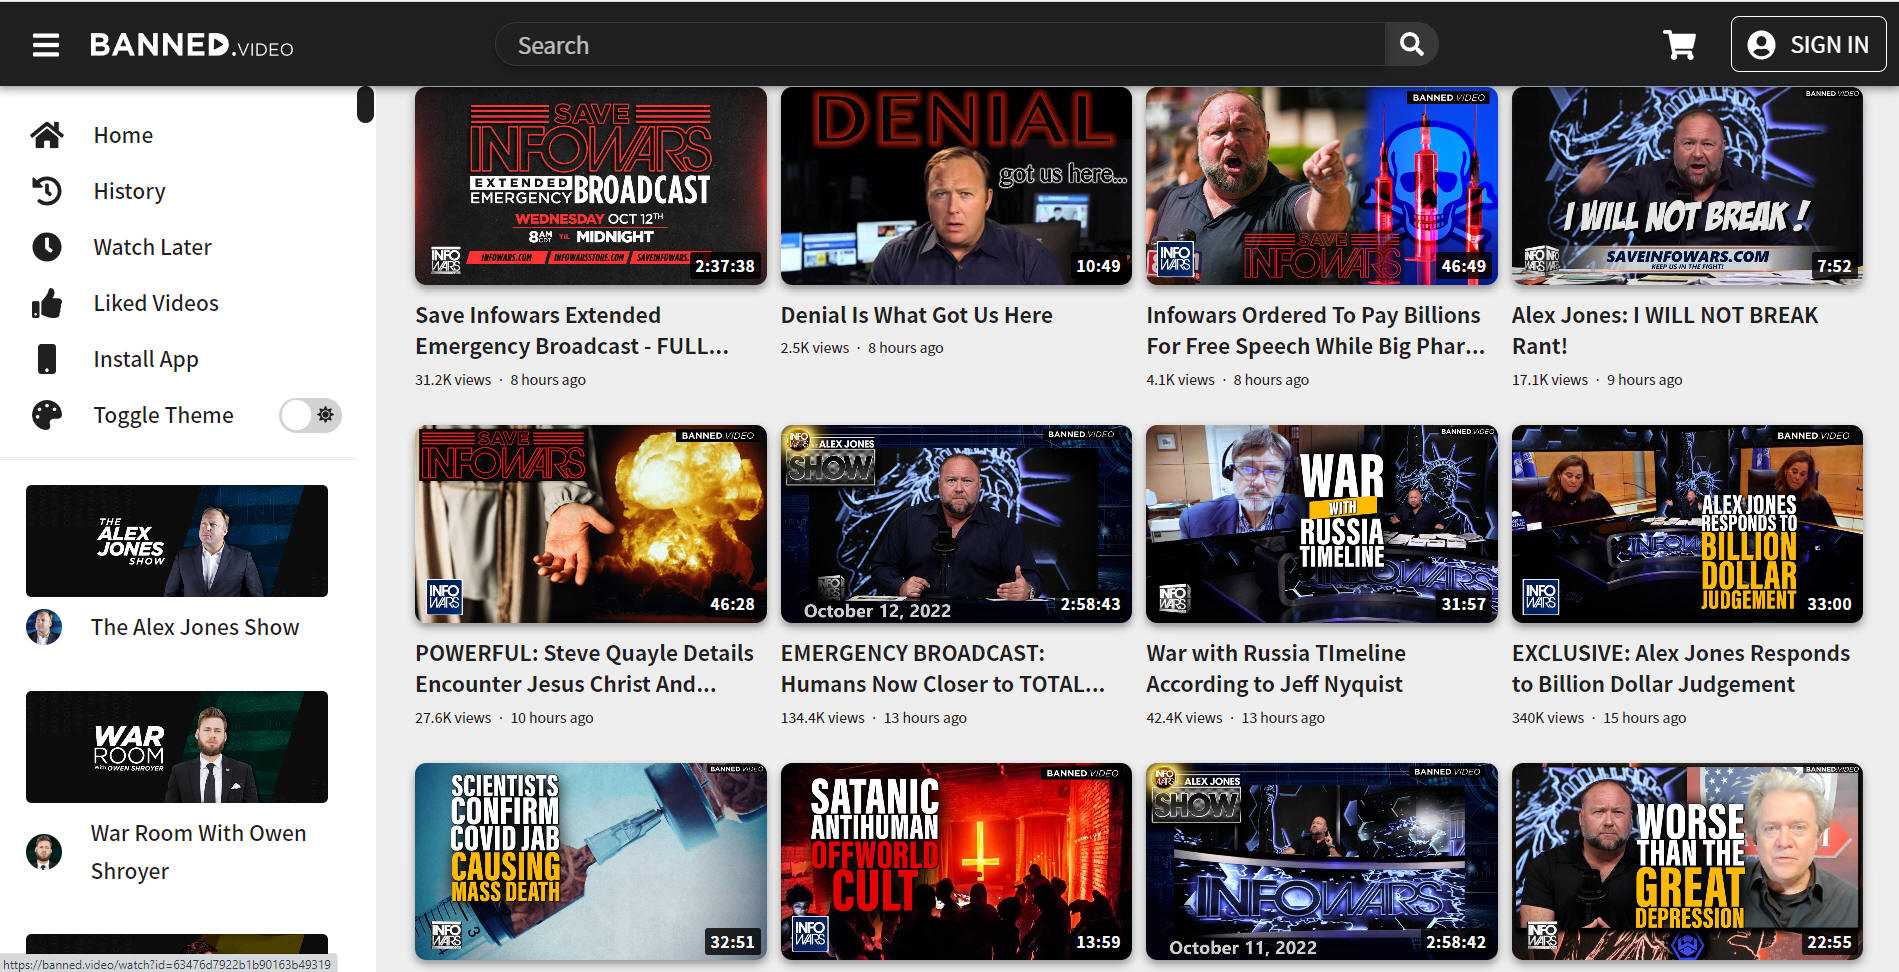Click the Liked Videos thumbs-up icon
Screen dimensions: 1899x972
47,303
